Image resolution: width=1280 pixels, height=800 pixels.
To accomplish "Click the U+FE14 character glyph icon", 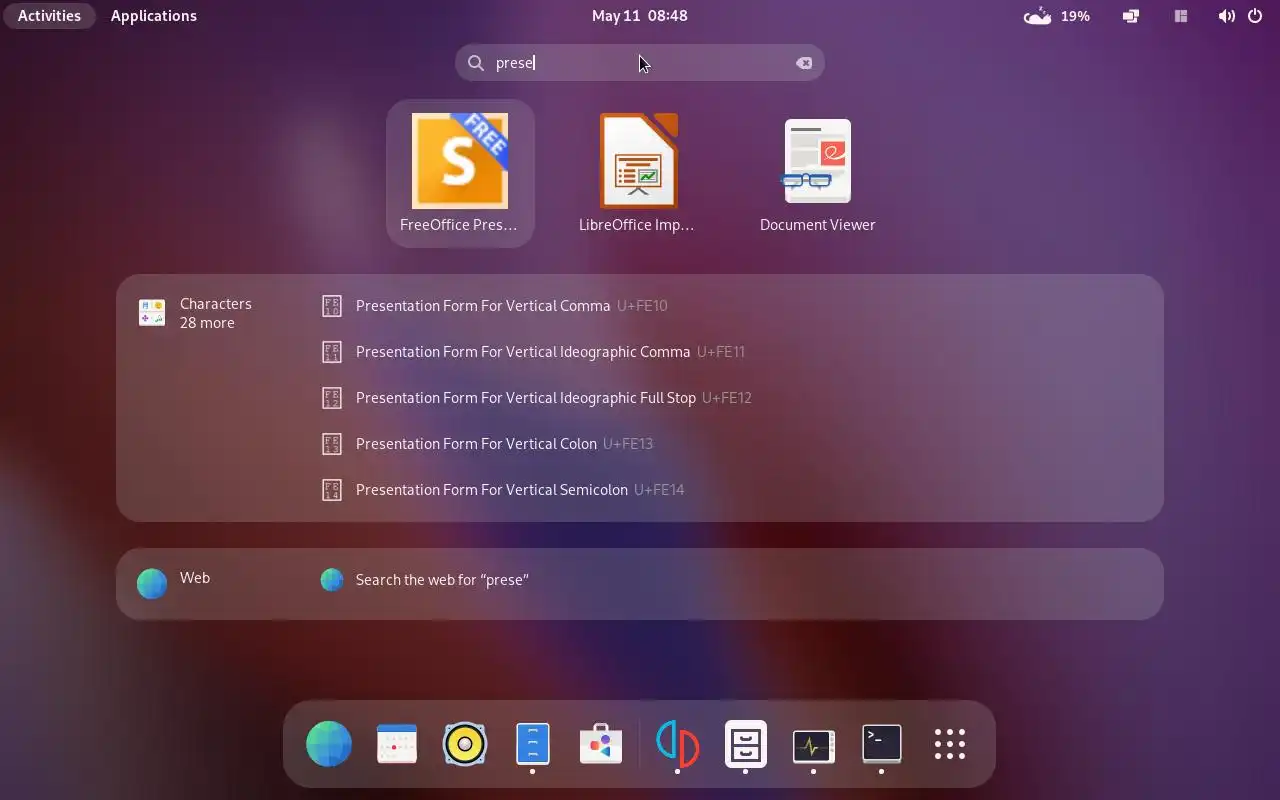I will click(x=332, y=490).
